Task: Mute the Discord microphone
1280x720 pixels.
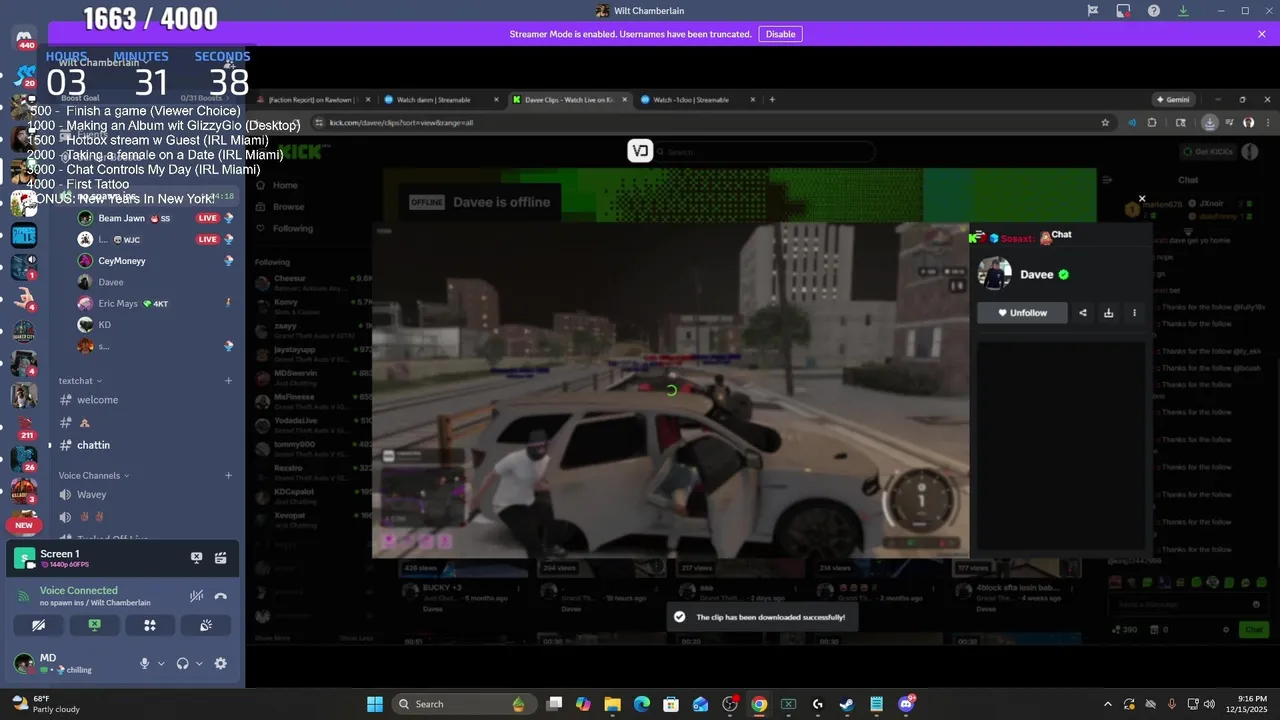Action: (x=145, y=663)
